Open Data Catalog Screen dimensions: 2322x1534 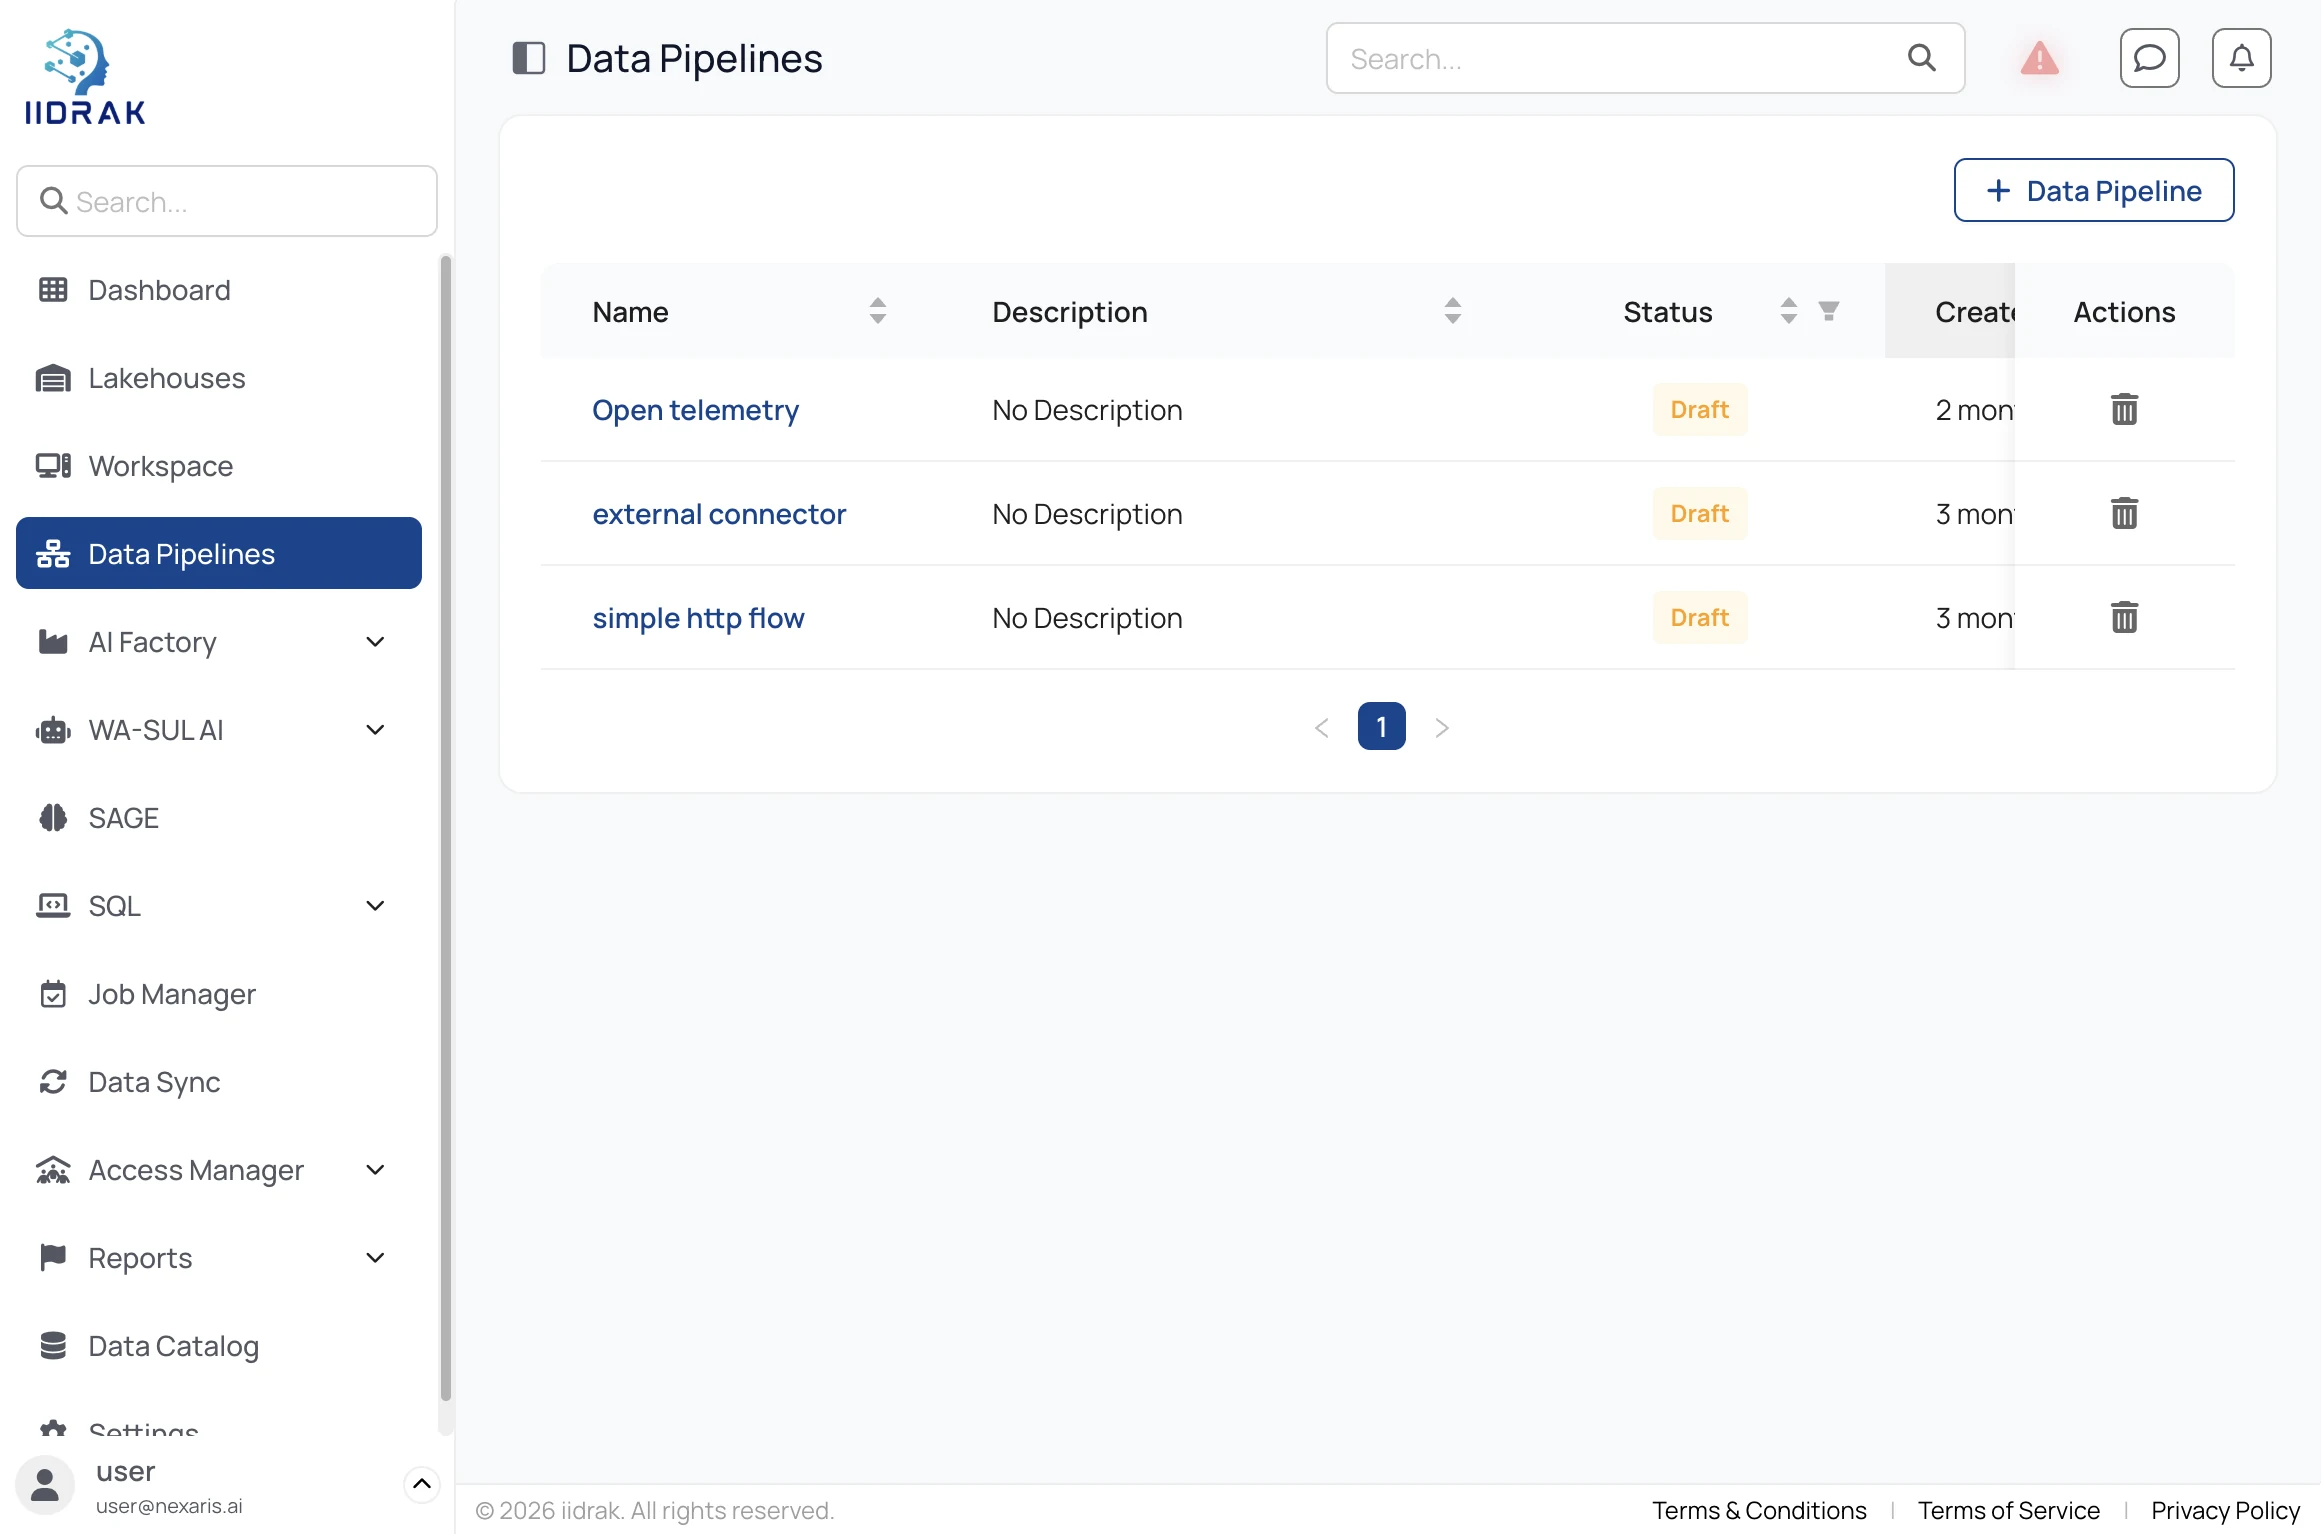click(x=218, y=1346)
